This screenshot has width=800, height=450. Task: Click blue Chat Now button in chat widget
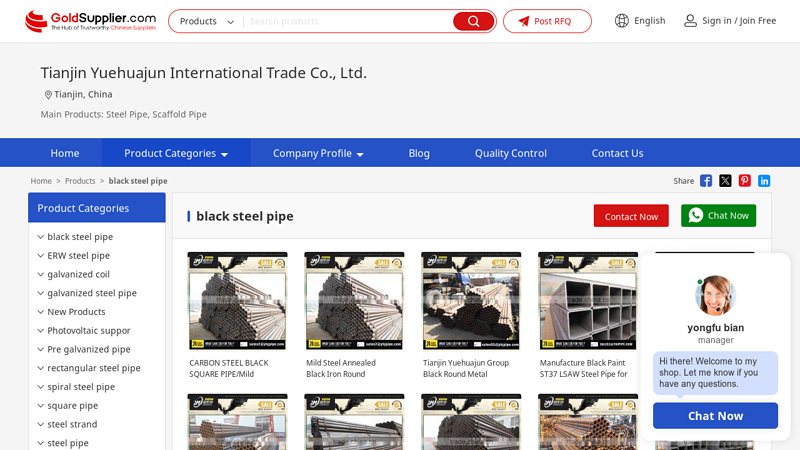[x=715, y=416]
